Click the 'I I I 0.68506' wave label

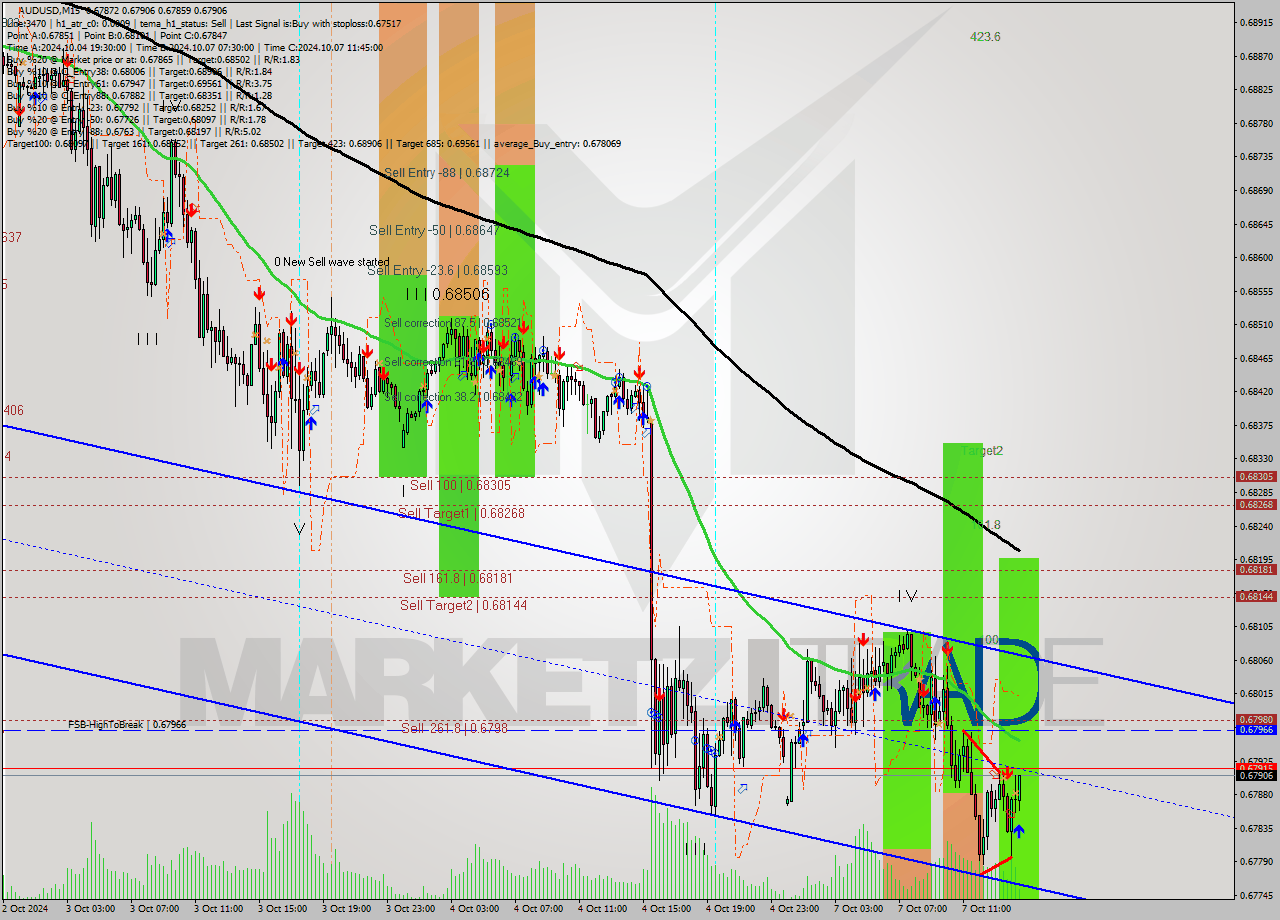pos(448,294)
